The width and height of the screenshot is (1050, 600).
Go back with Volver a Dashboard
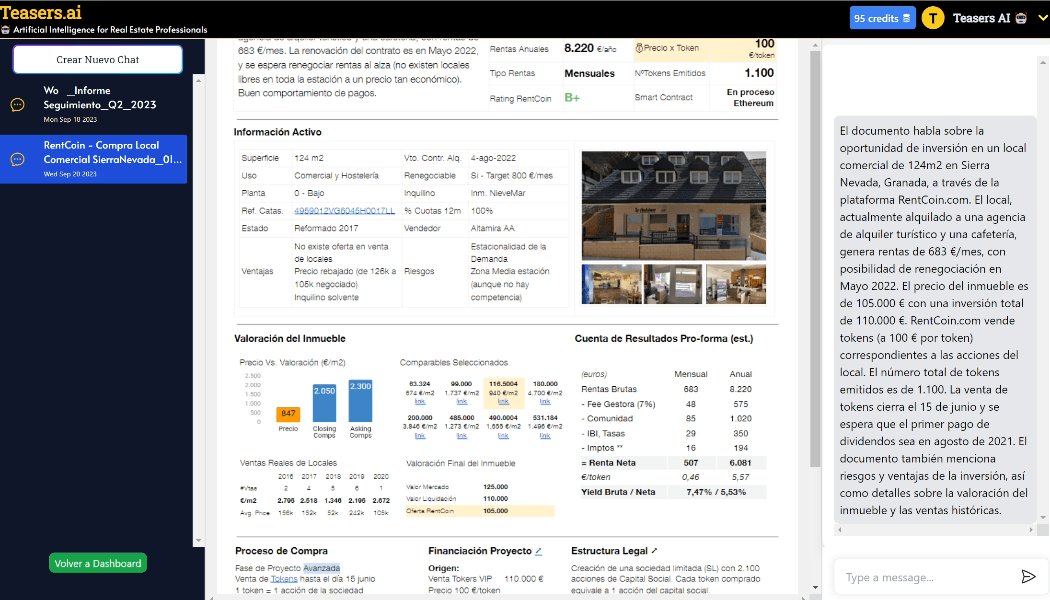tap(98, 563)
